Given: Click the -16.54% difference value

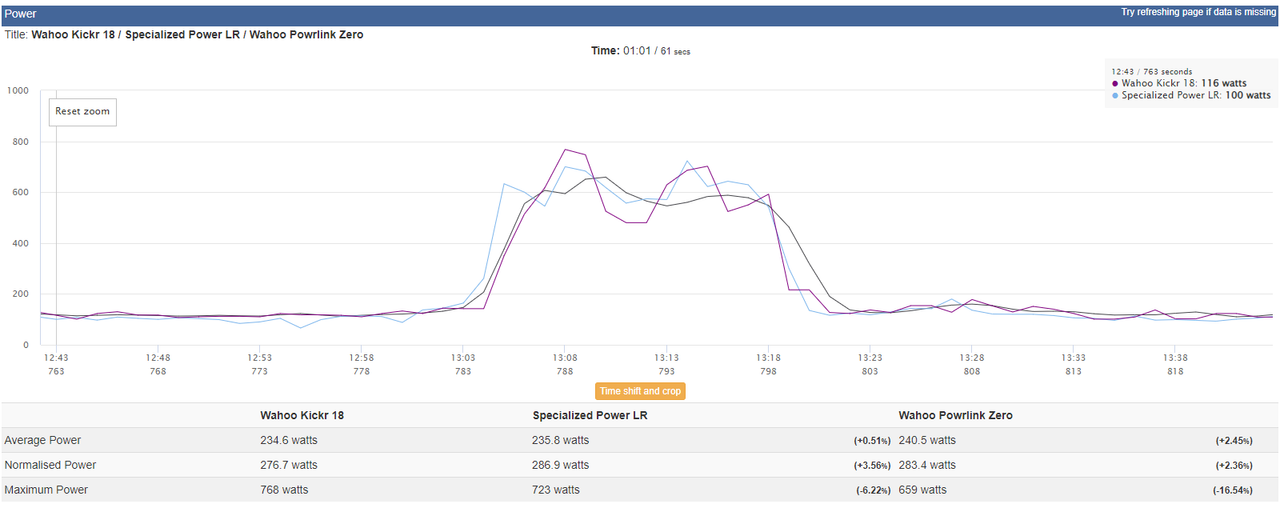Looking at the screenshot, I should 1234,491.
